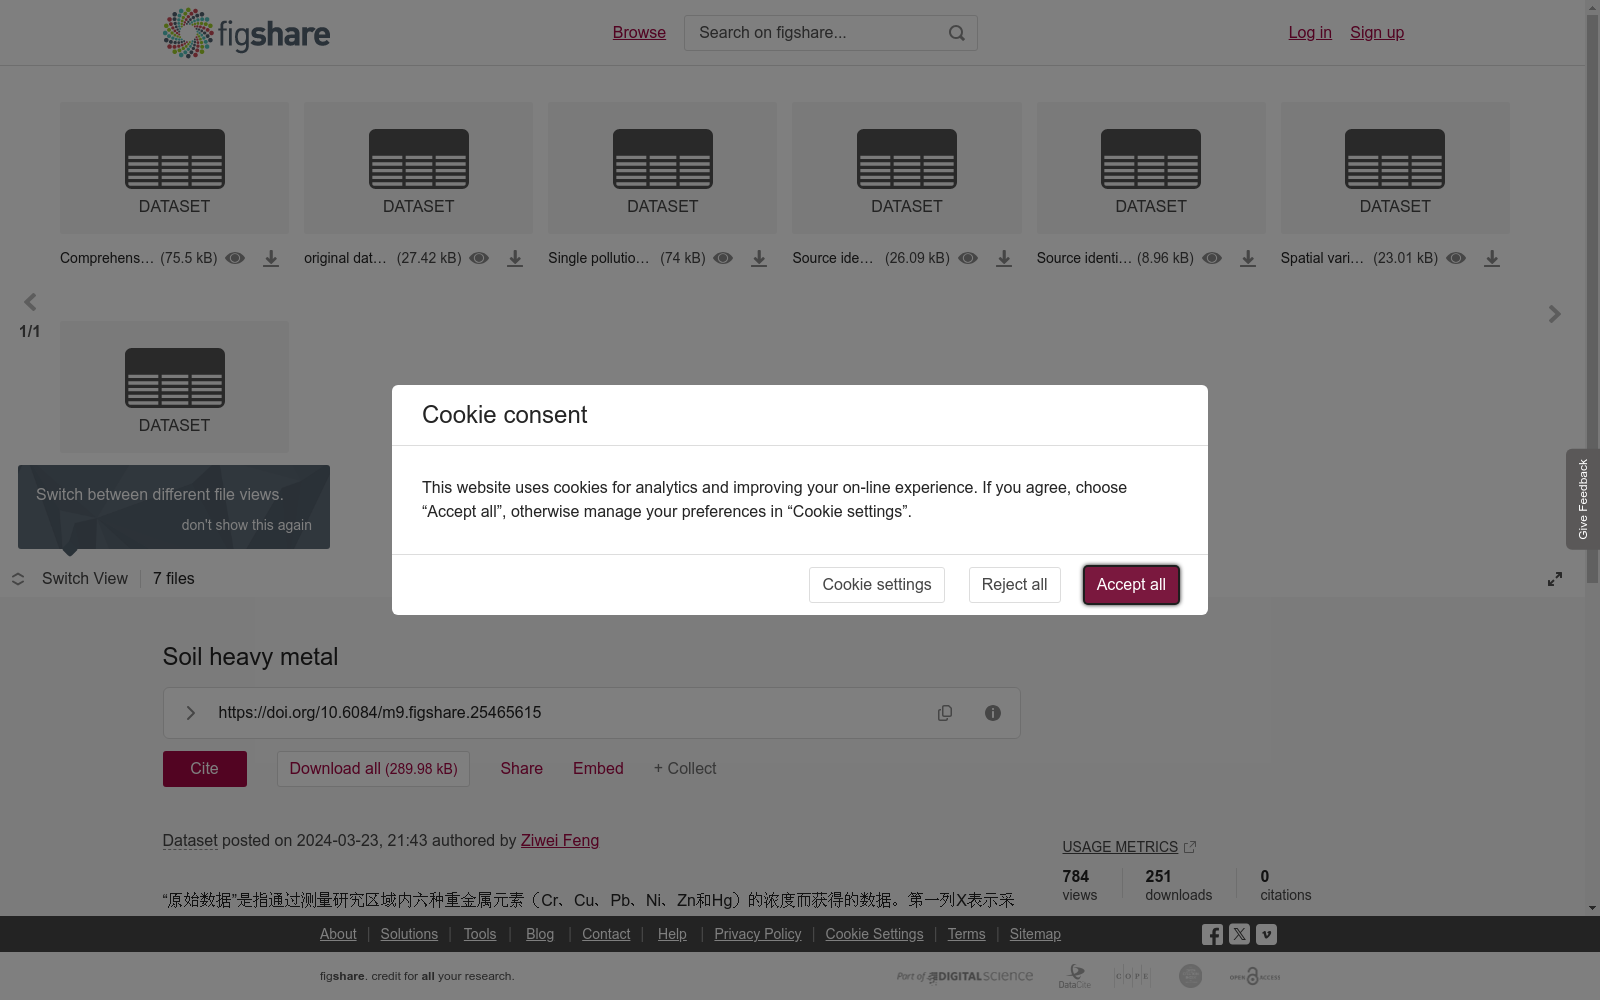This screenshot has height=1000, width=1600.
Task: Open the Tools footer link
Action: [x=480, y=934]
